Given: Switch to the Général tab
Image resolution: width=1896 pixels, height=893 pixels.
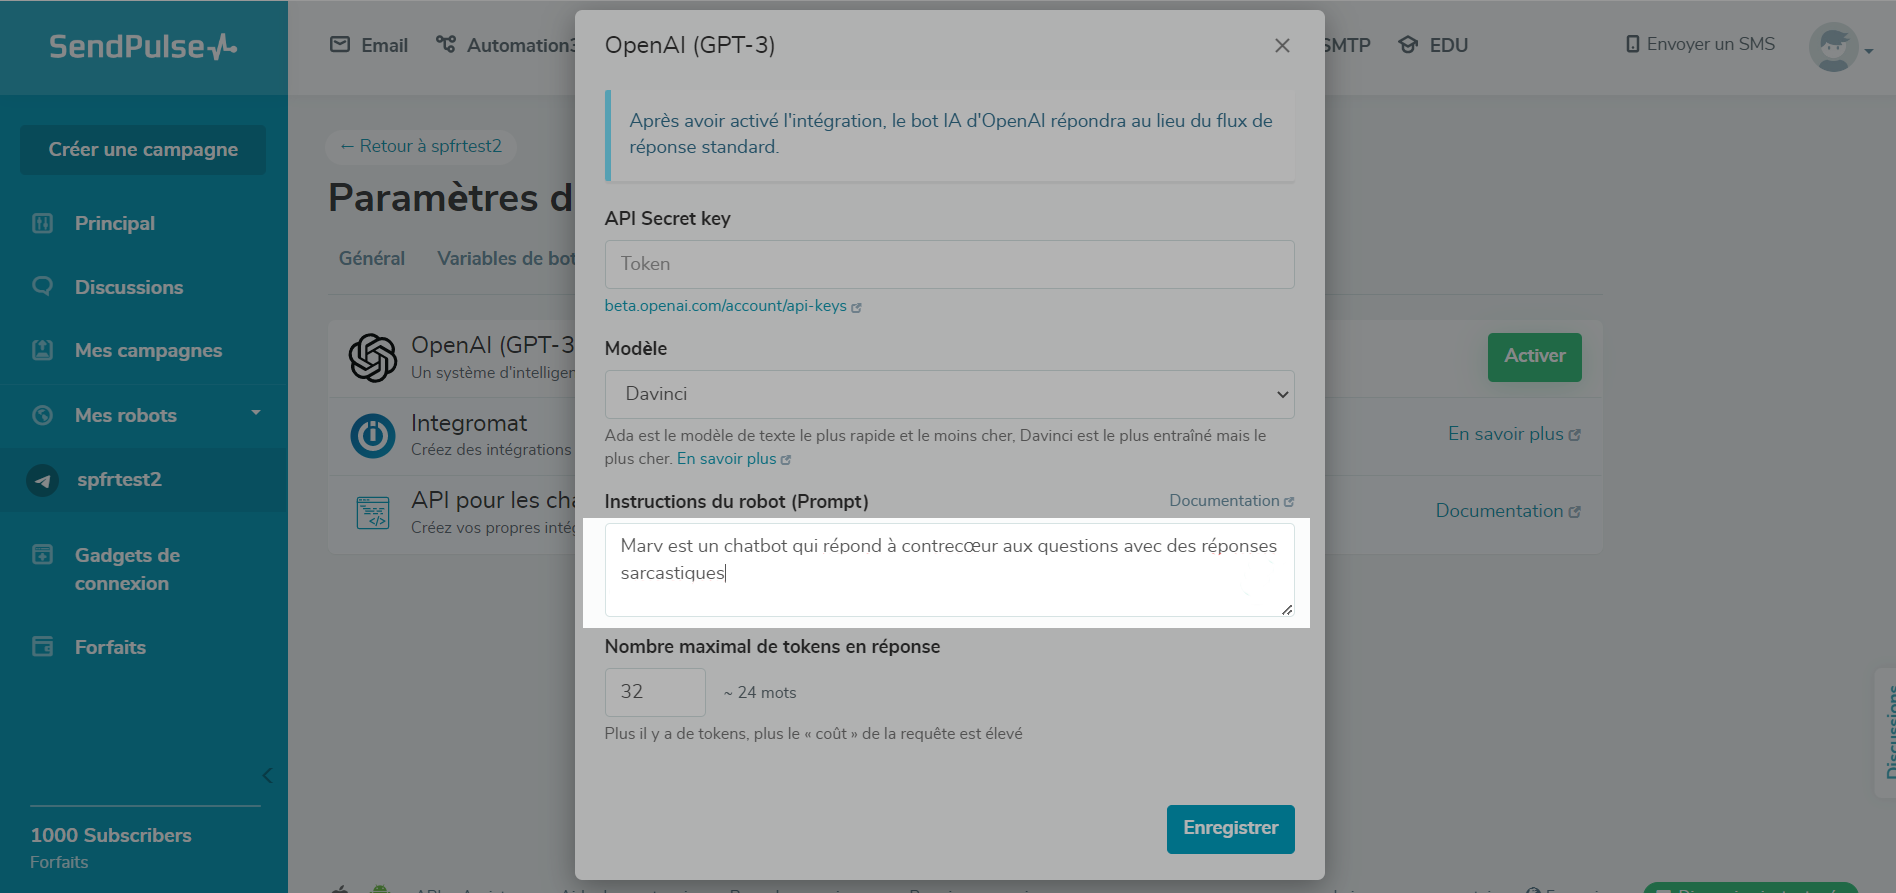Looking at the screenshot, I should 372,258.
